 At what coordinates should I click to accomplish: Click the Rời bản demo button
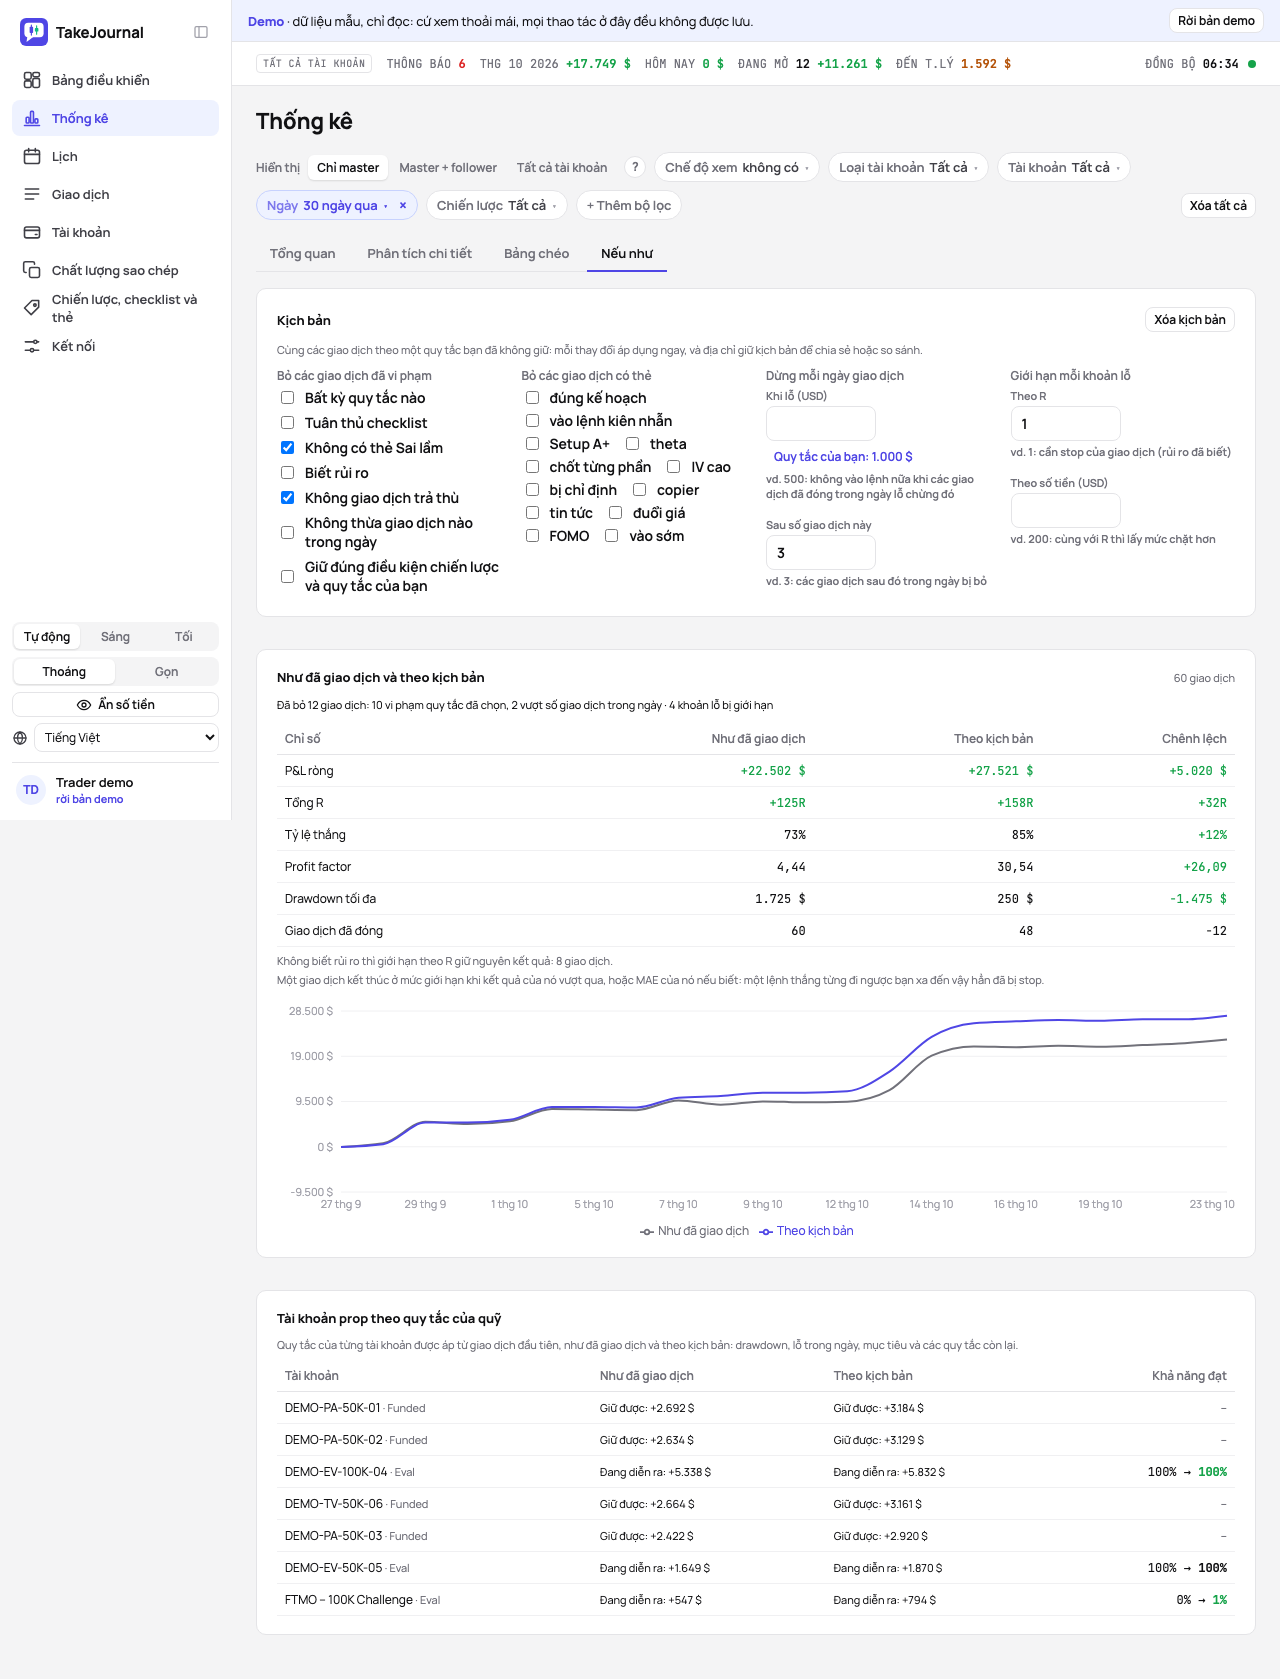pyautogui.click(x=1216, y=21)
